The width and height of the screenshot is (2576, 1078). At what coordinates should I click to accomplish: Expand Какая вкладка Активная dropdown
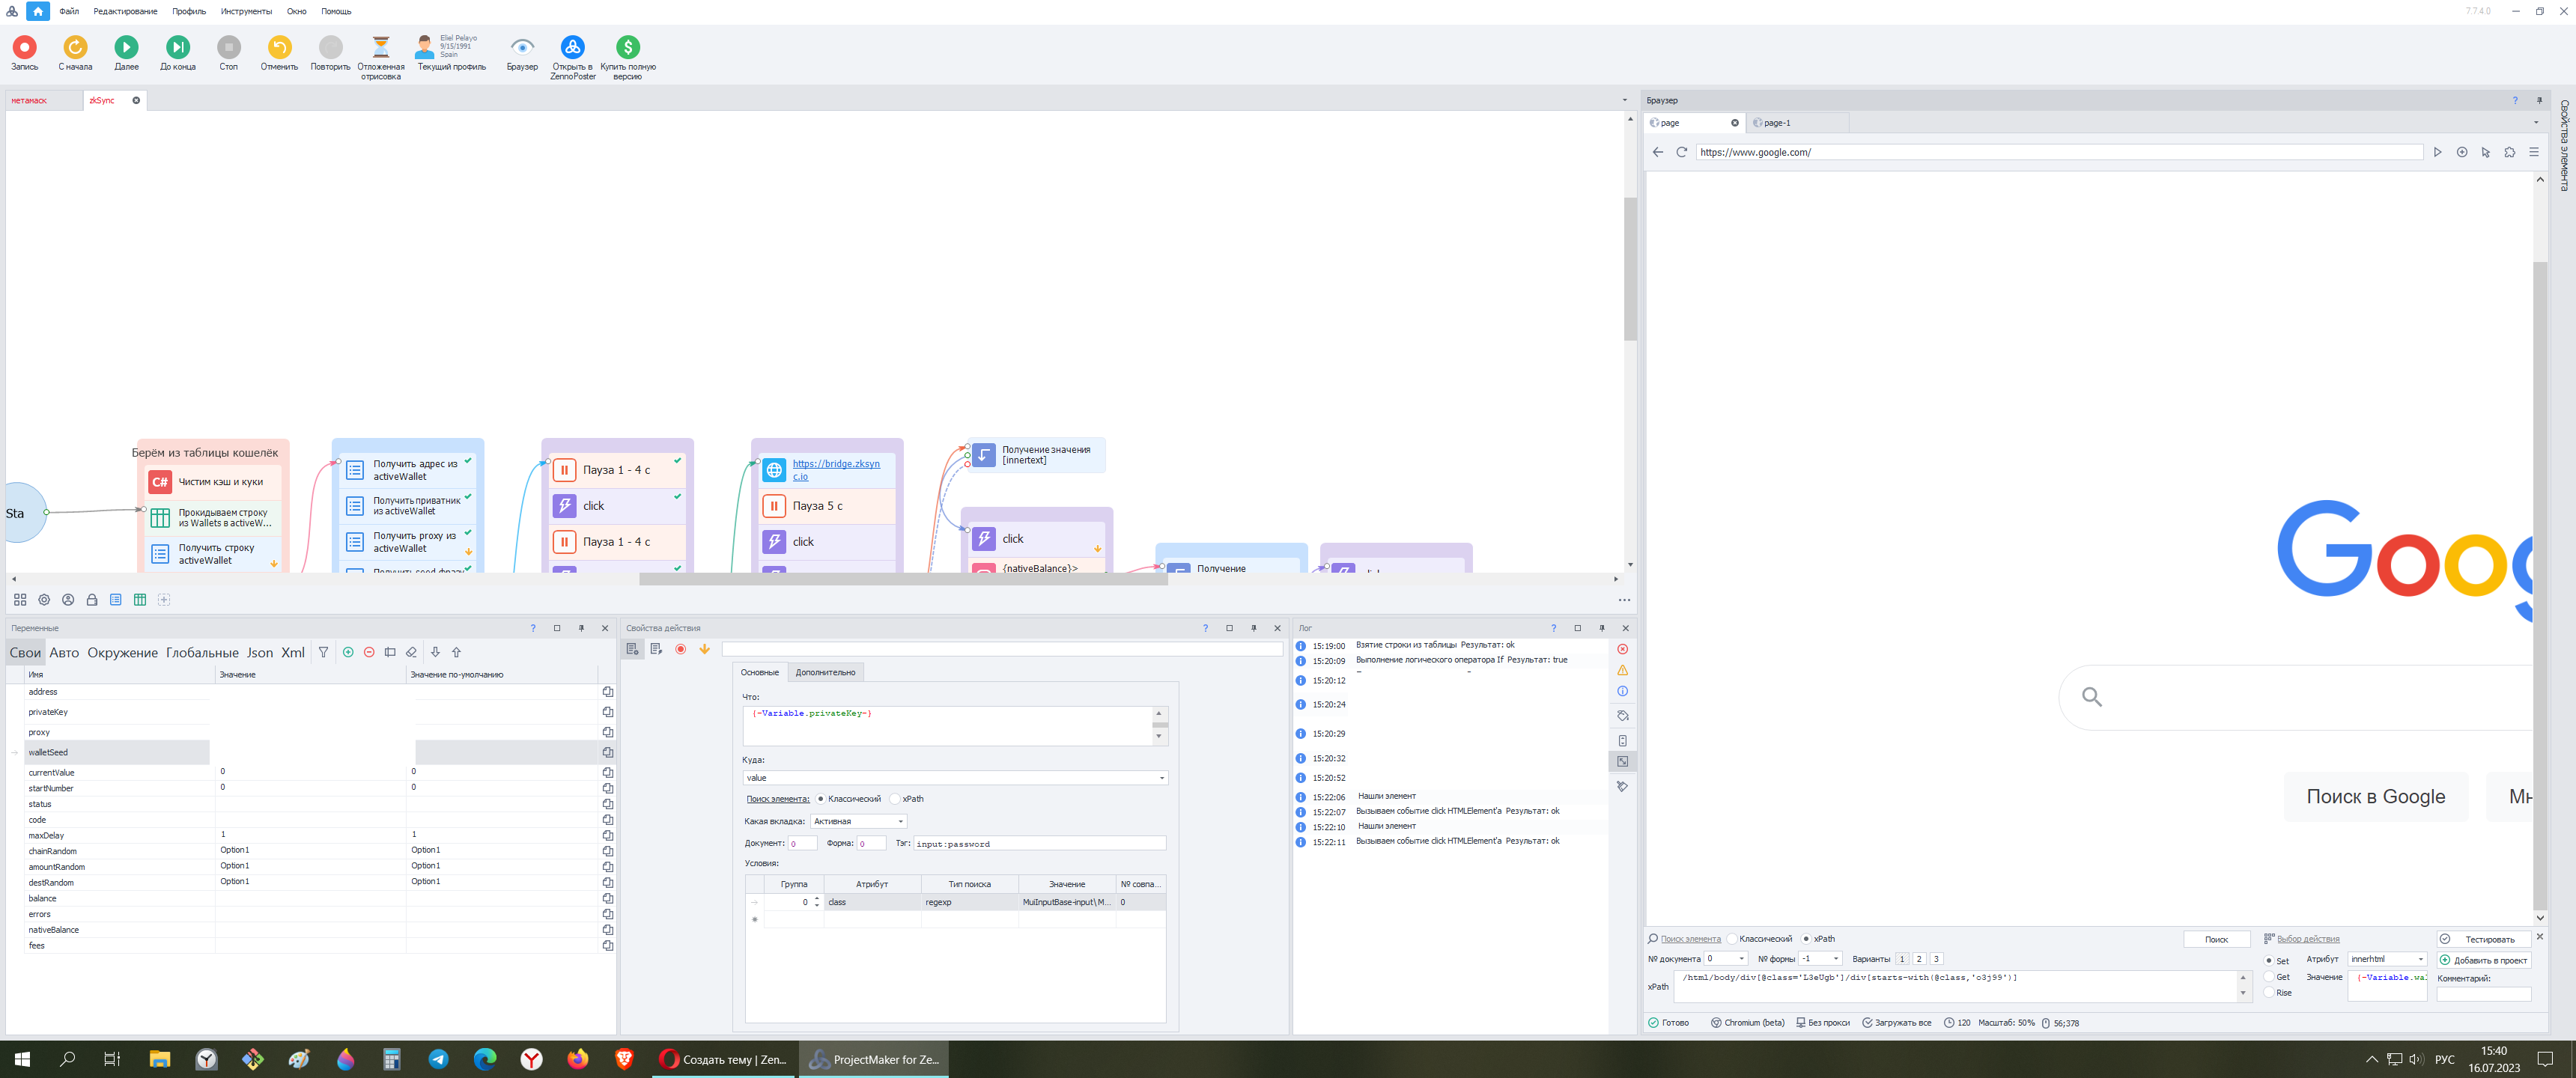click(x=900, y=822)
